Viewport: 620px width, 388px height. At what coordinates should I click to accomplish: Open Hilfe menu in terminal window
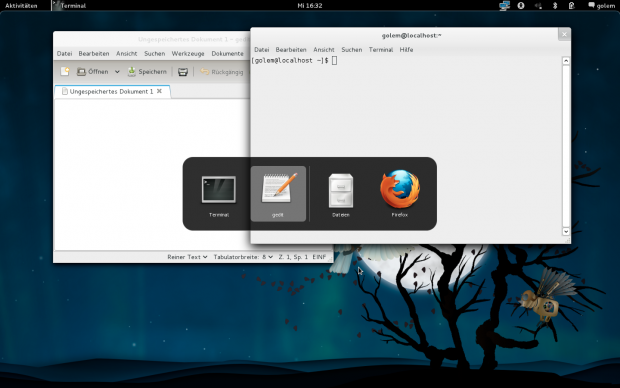pyautogui.click(x=406, y=49)
